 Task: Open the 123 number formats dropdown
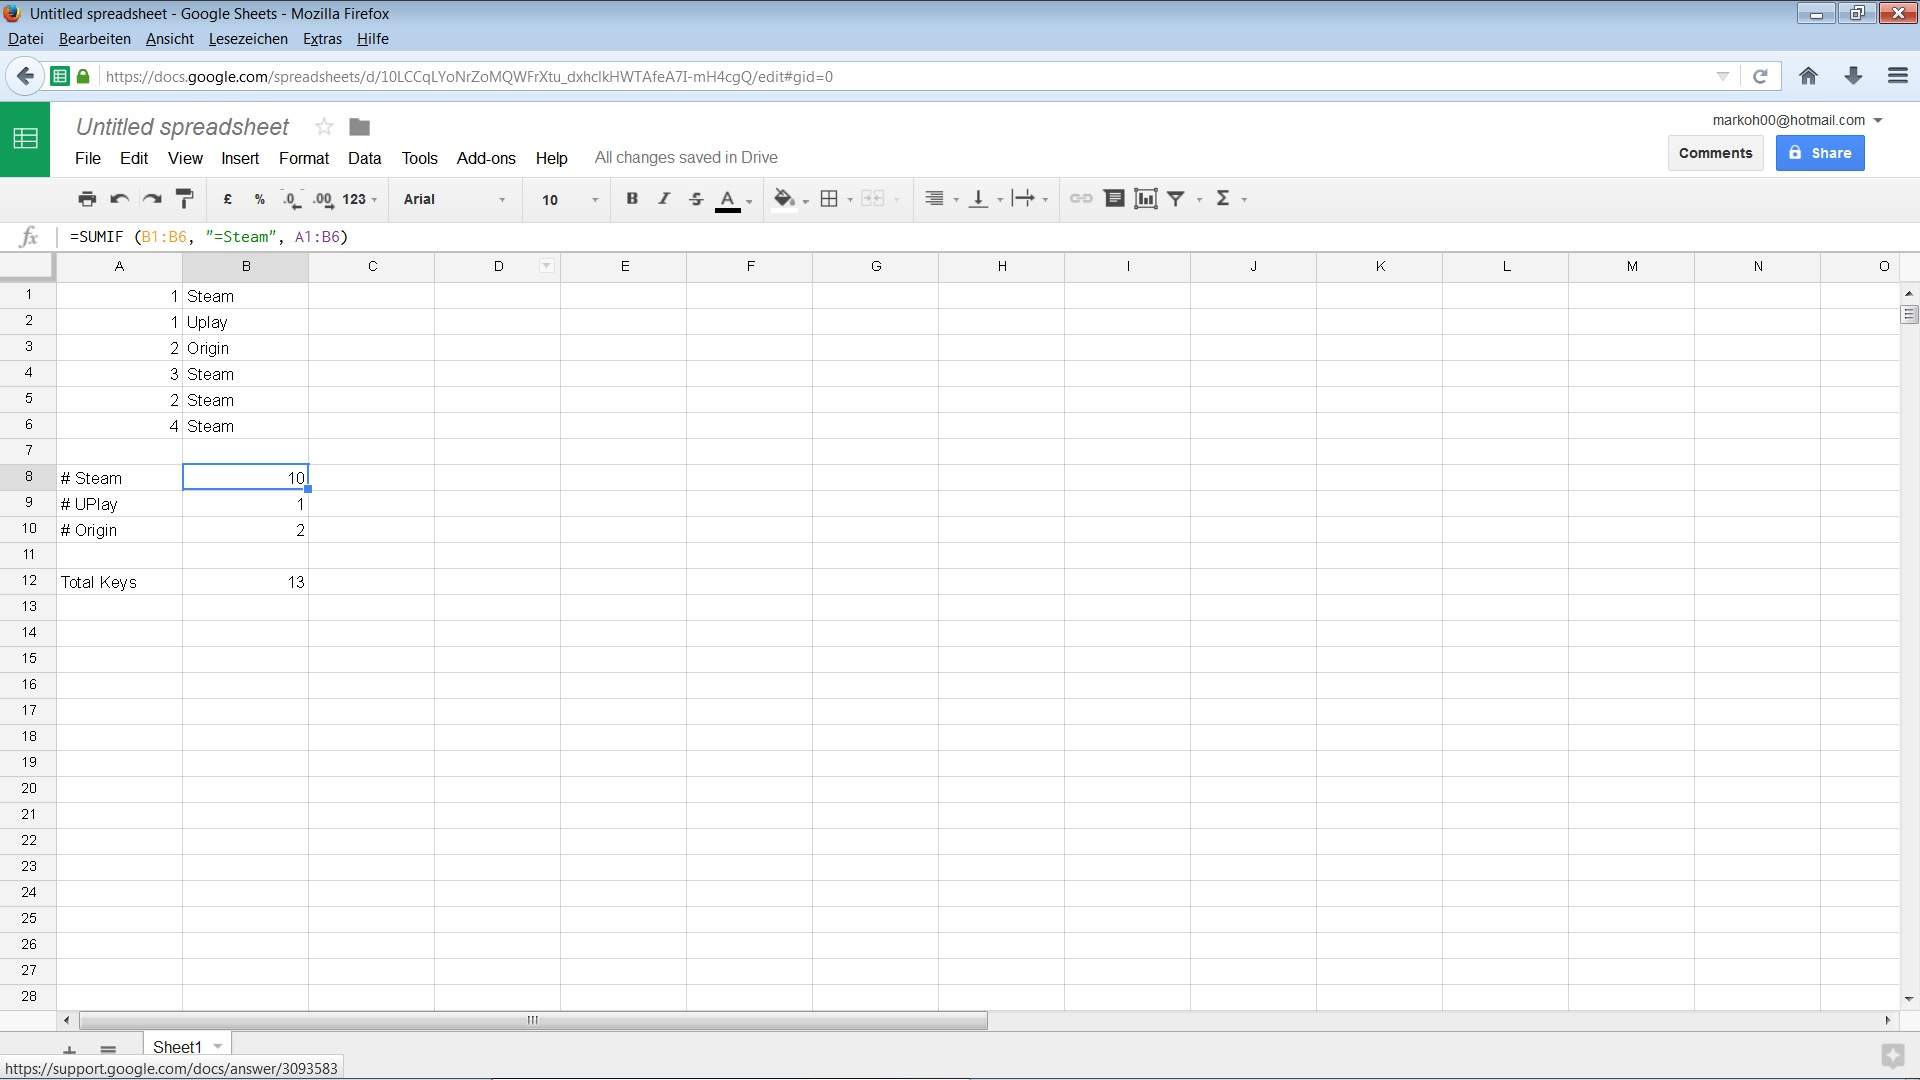click(x=359, y=199)
